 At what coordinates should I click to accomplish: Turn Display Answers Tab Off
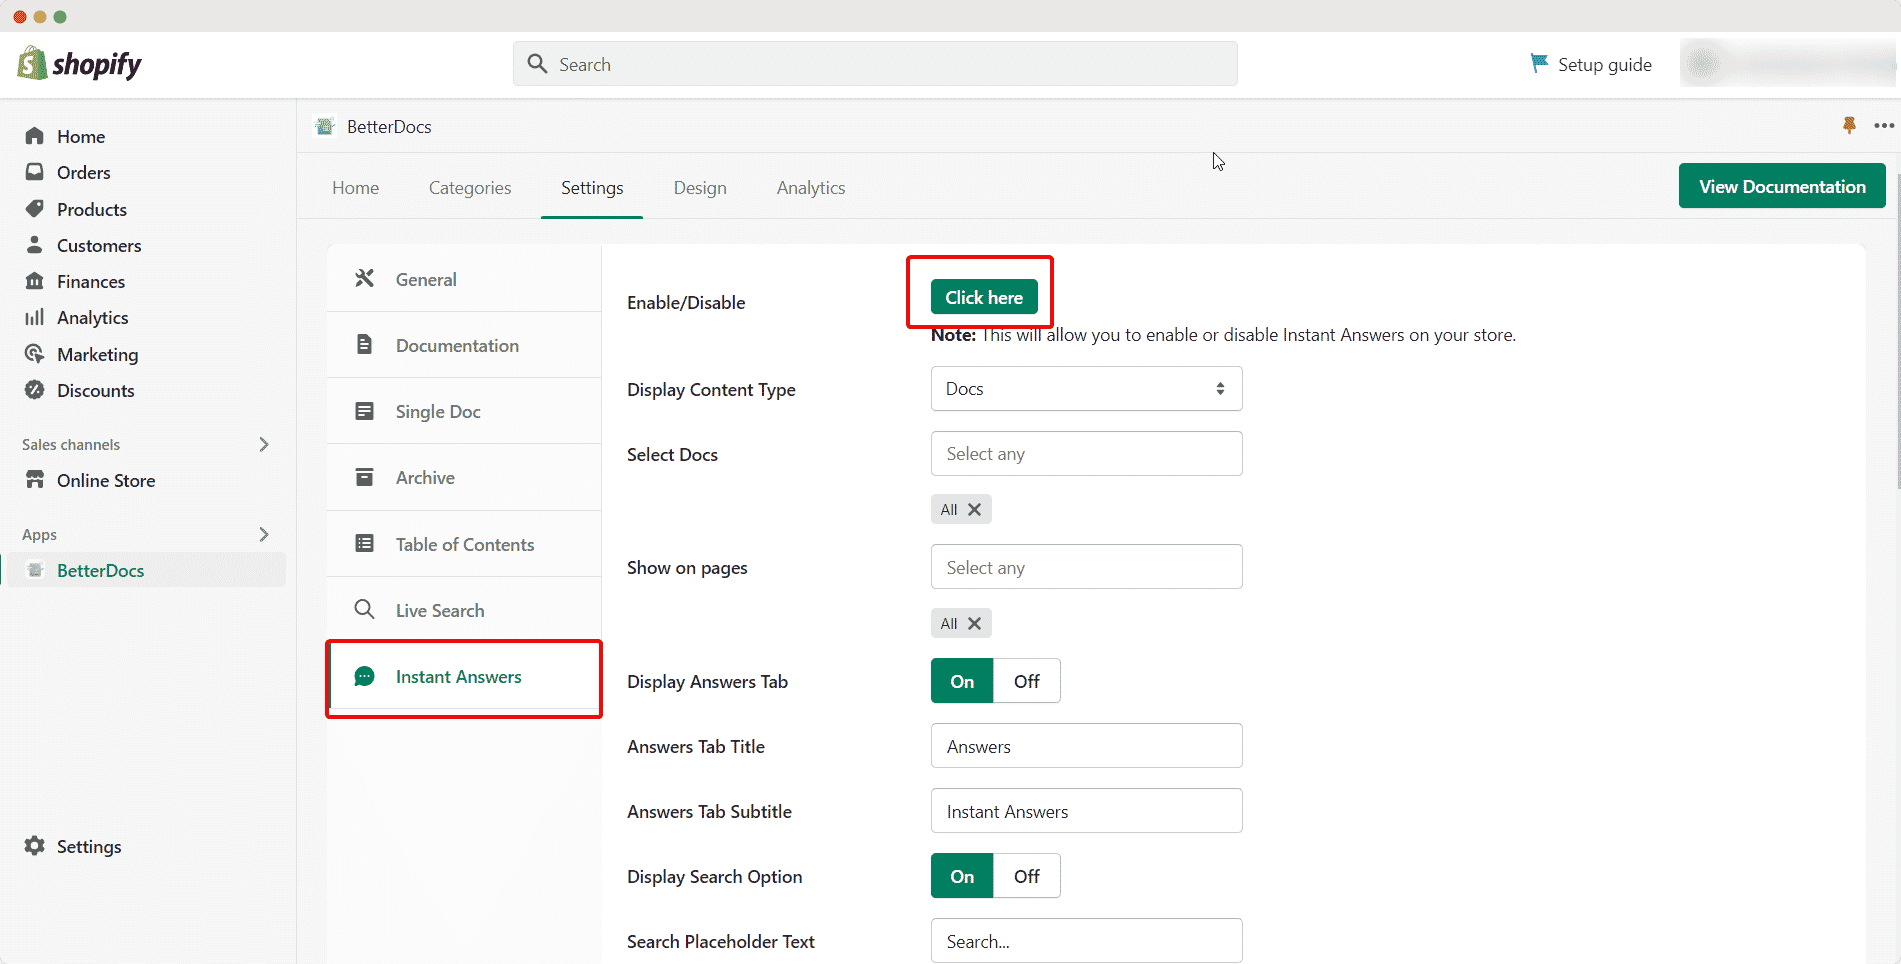pos(1027,681)
